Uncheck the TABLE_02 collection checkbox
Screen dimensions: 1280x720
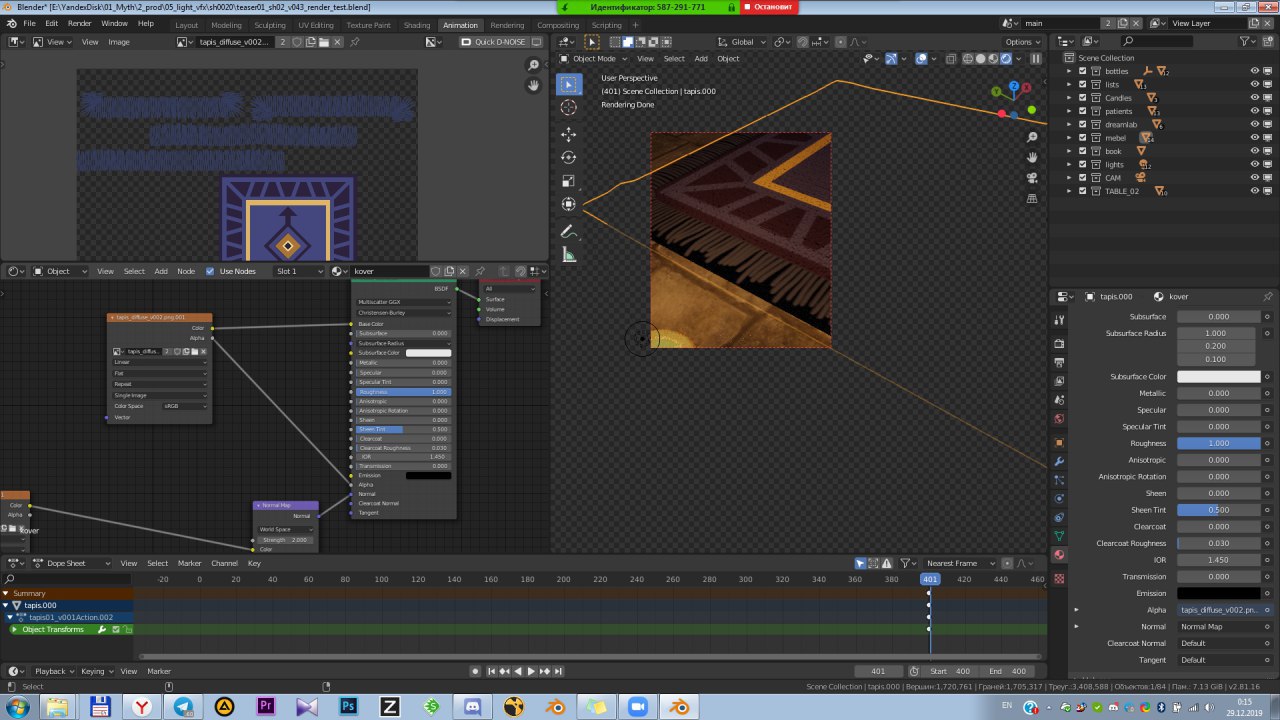(1082, 191)
